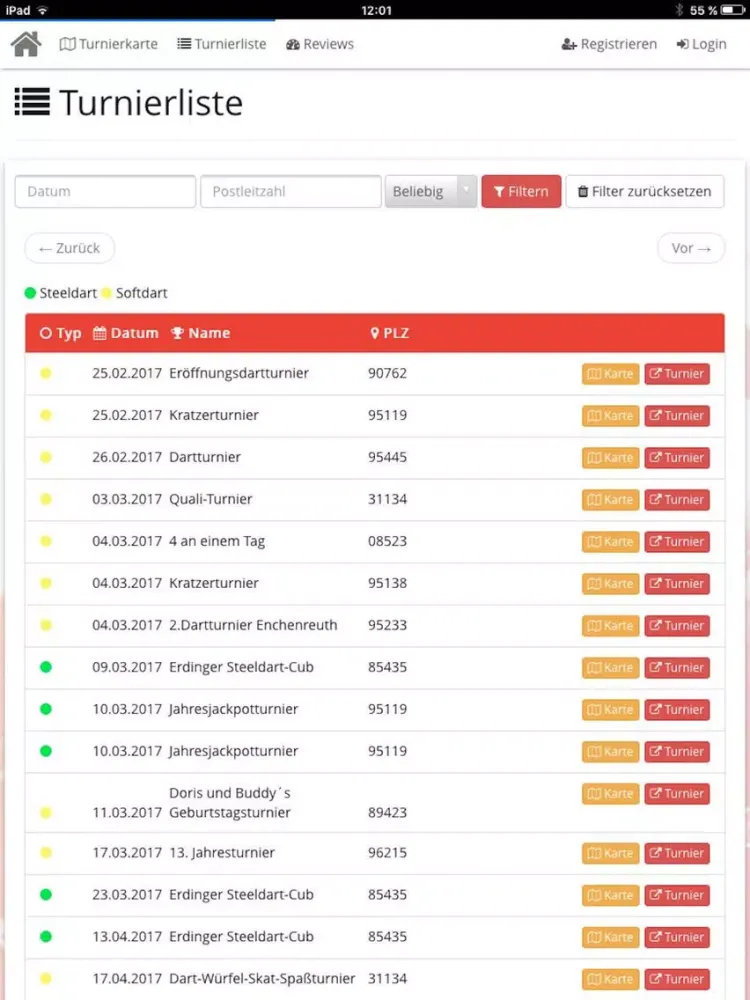
Task: Tap the Bluetooth icon in status bar
Action: click(680, 10)
